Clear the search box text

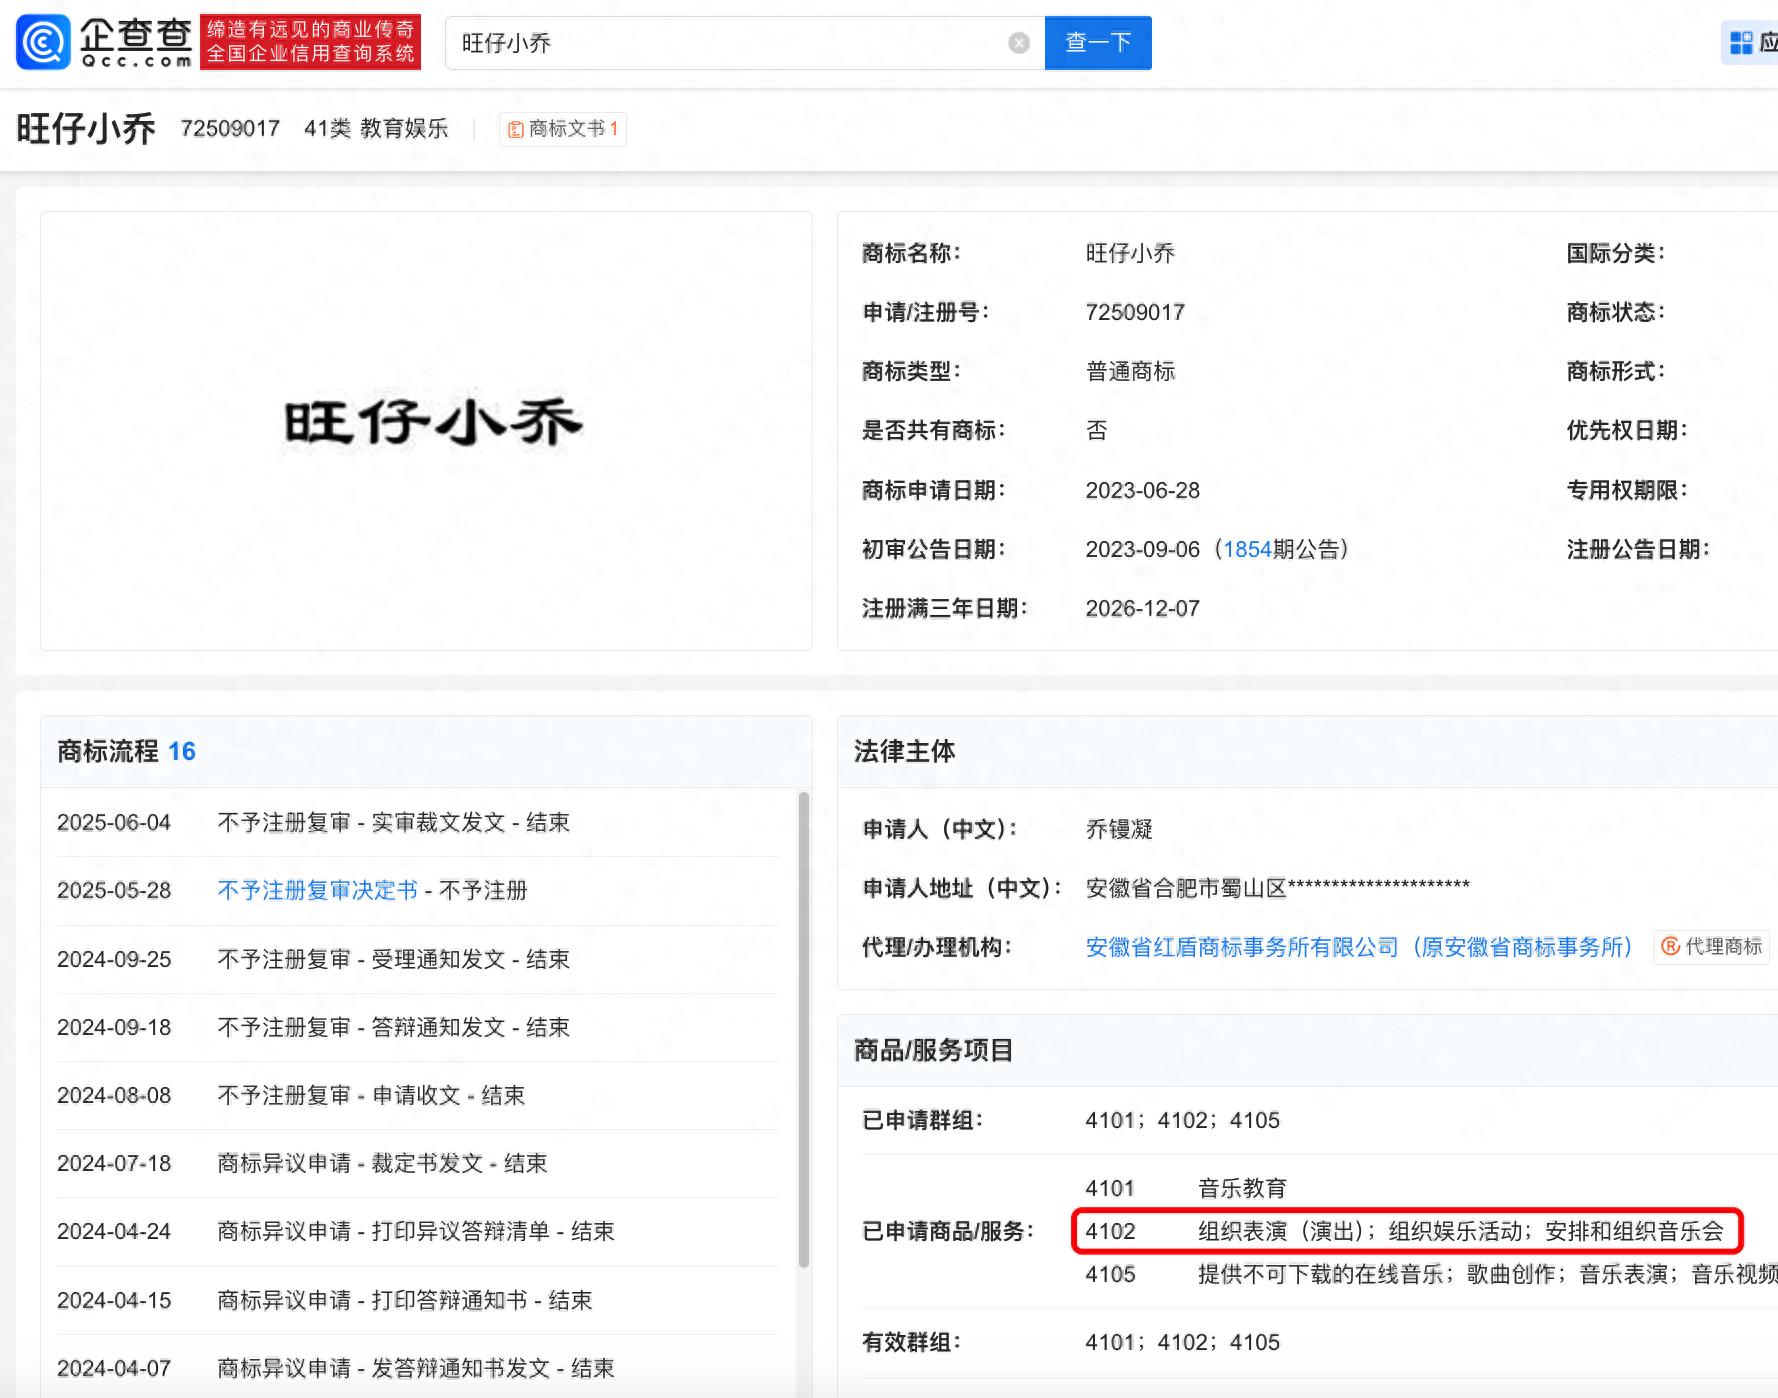pyautogui.click(x=1018, y=43)
